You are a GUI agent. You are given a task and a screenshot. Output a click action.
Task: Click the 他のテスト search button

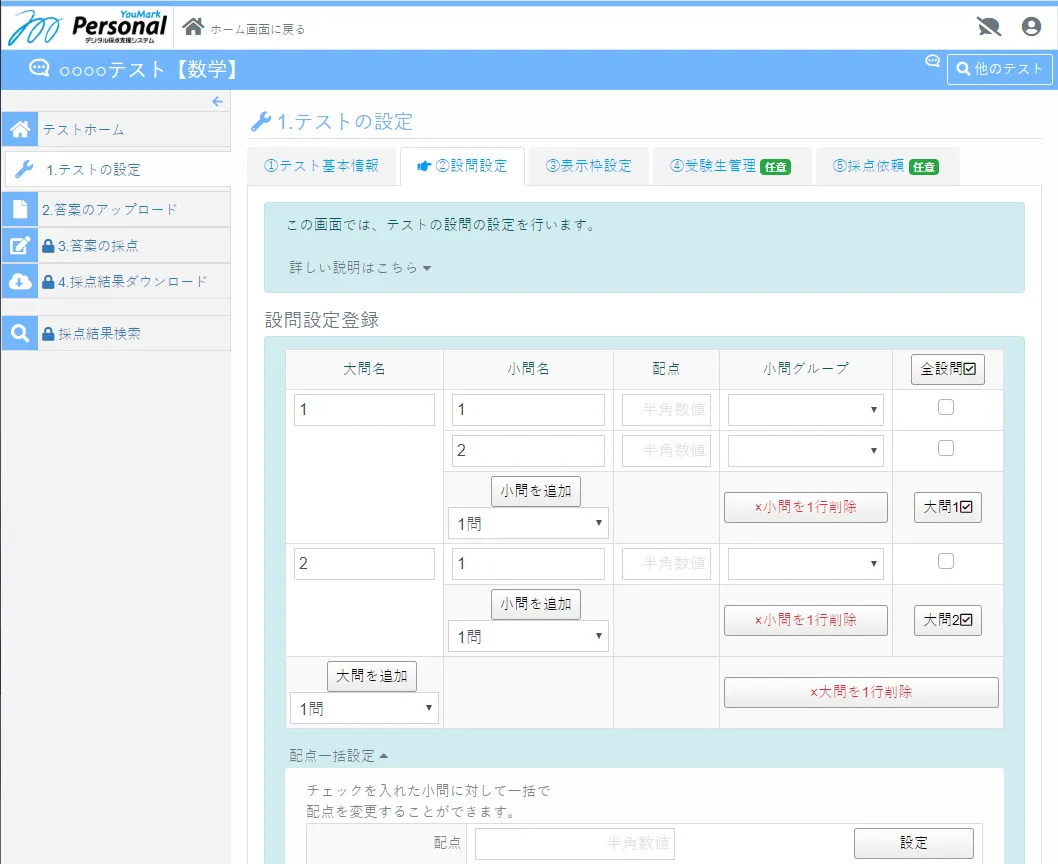point(999,69)
